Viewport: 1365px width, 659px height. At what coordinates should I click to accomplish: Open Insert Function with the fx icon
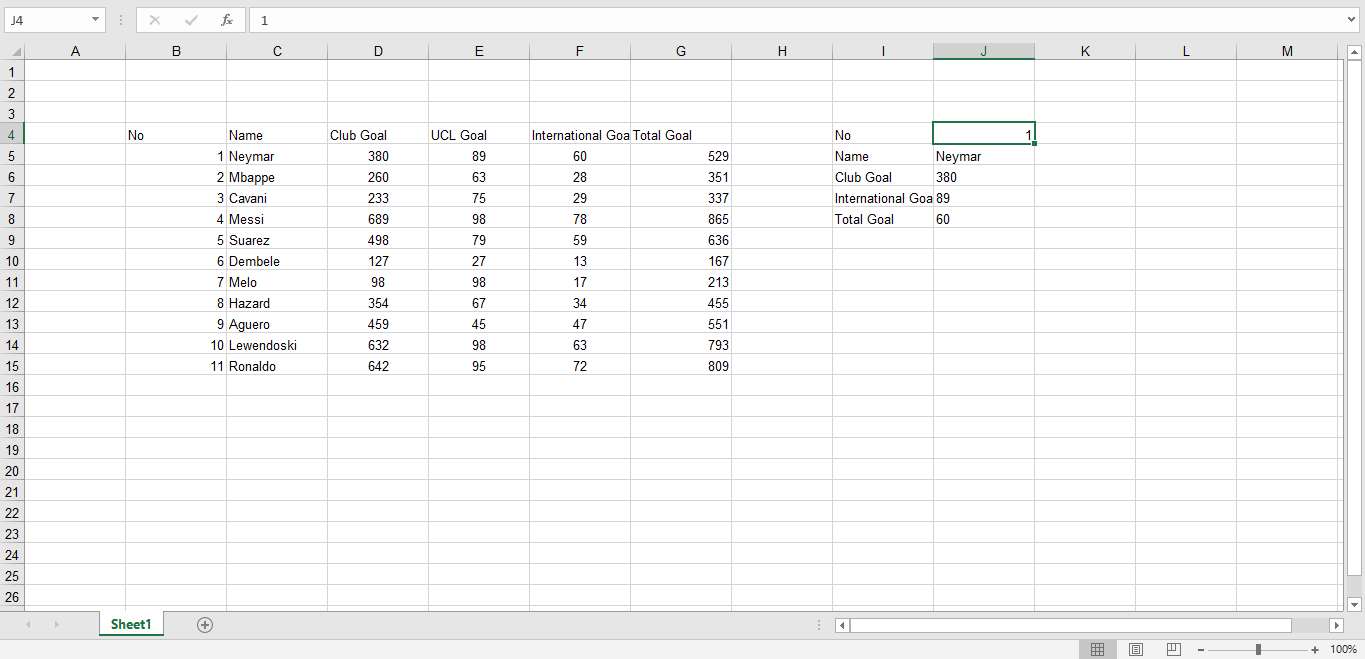click(226, 19)
